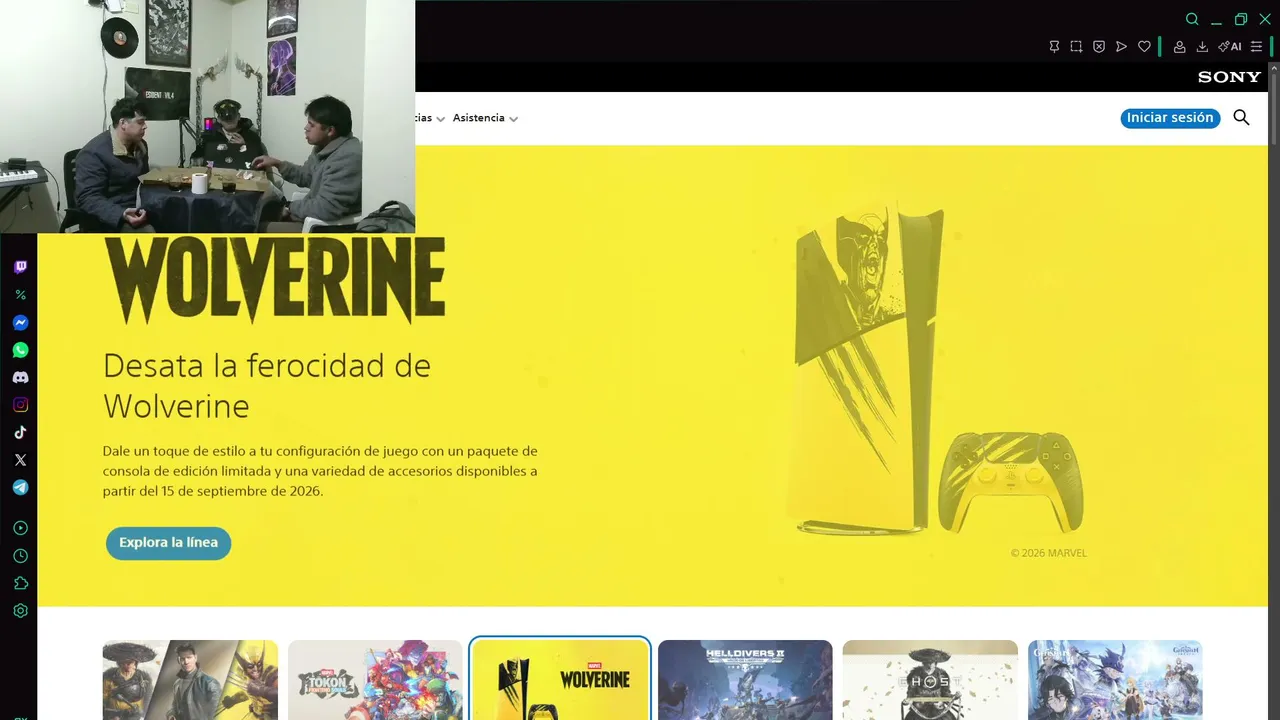The image size is (1280, 720).
Task: Select the yellow Wolverine carousel thumbnail
Action: (560, 680)
